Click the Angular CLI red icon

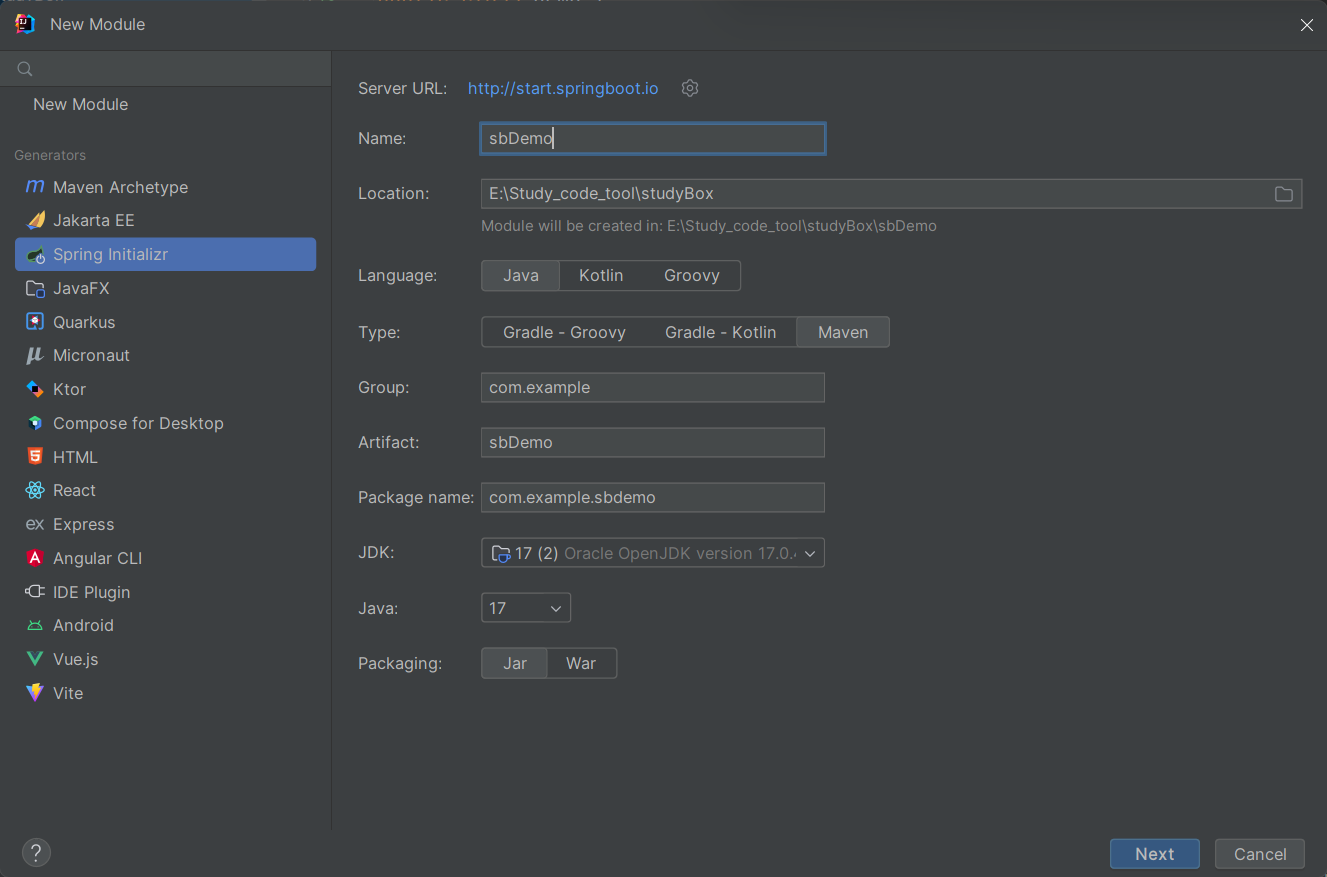pos(35,558)
